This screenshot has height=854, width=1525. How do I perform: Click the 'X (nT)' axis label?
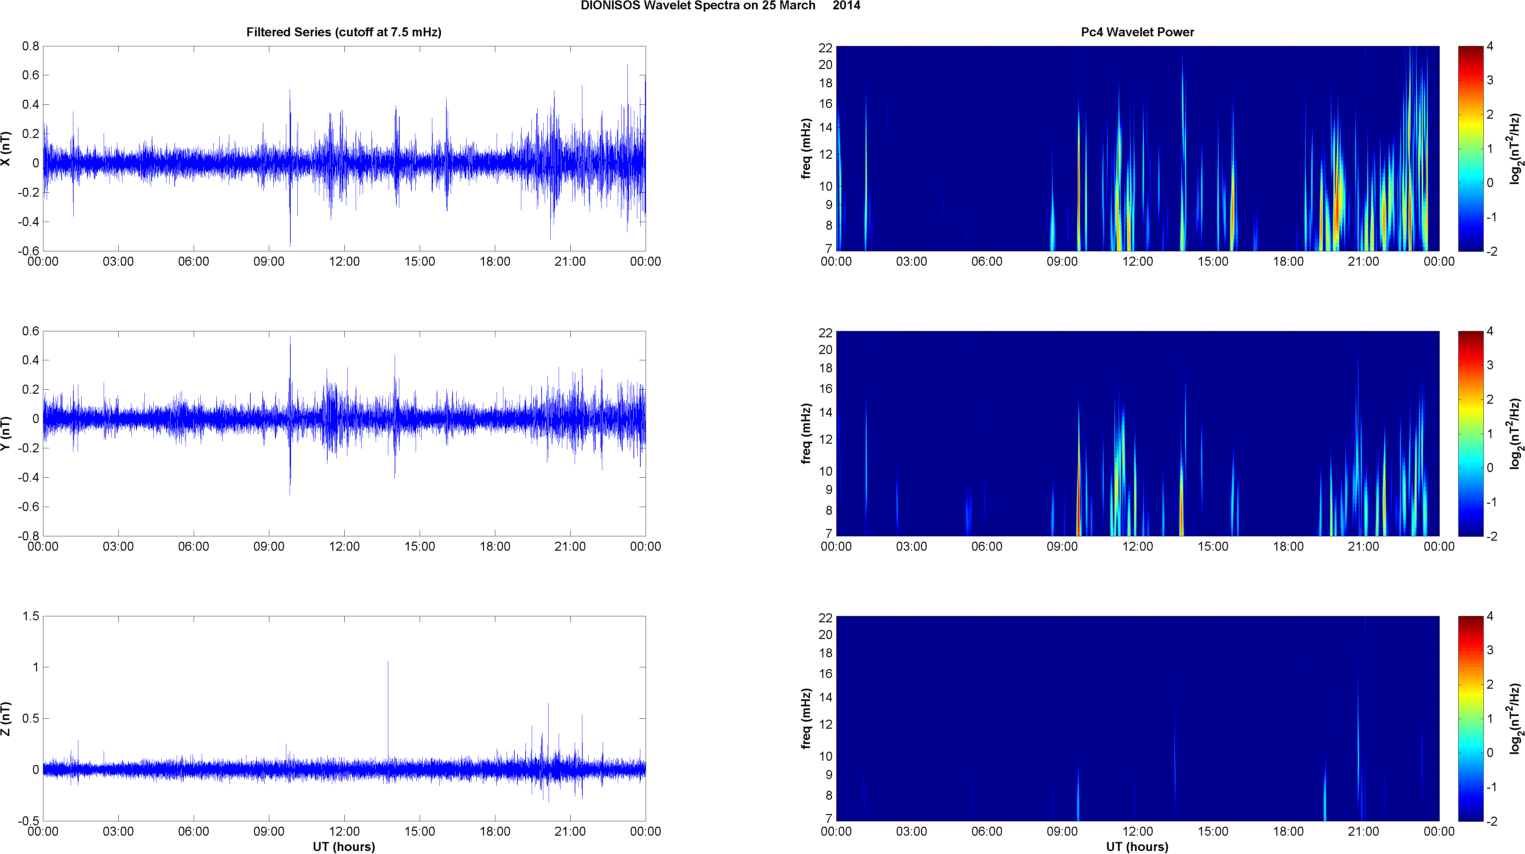click(6, 149)
